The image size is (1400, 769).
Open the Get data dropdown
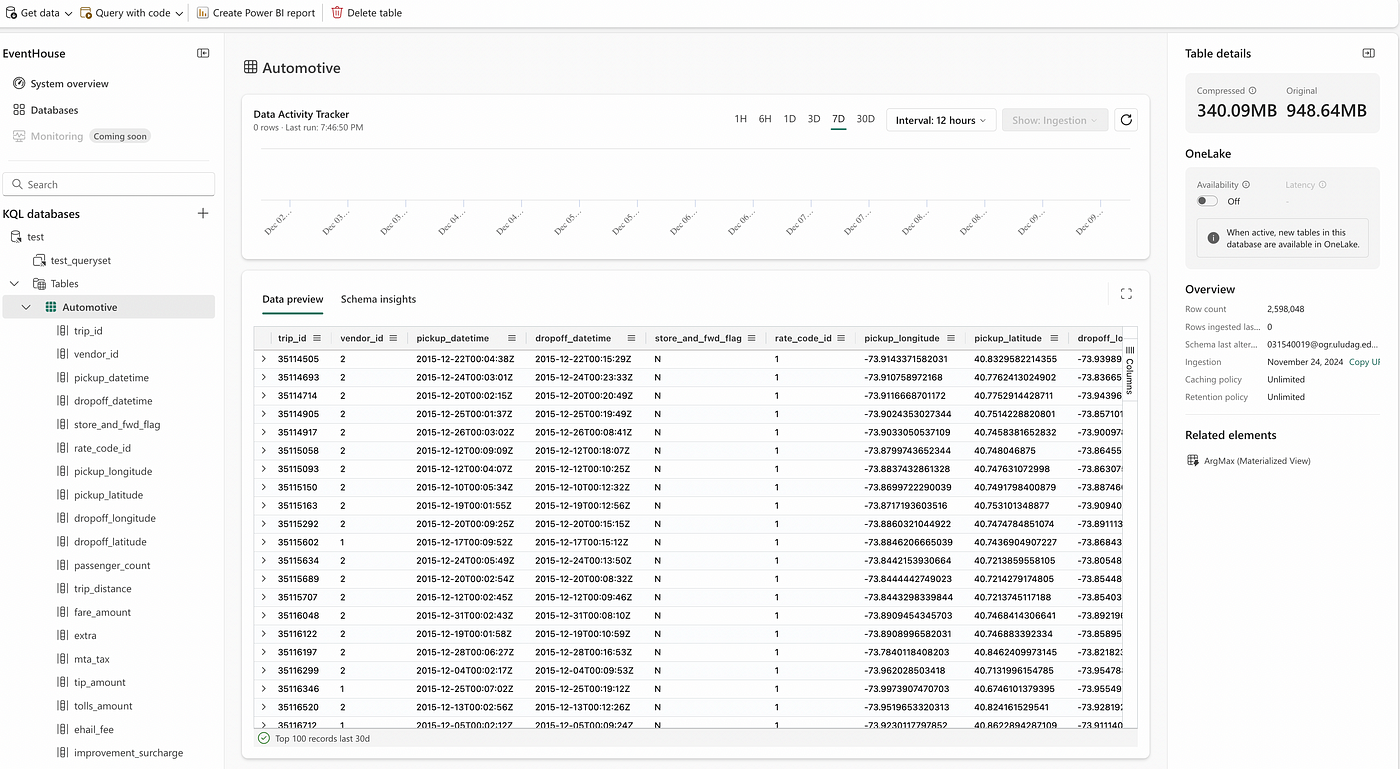pyautogui.click(x=38, y=13)
